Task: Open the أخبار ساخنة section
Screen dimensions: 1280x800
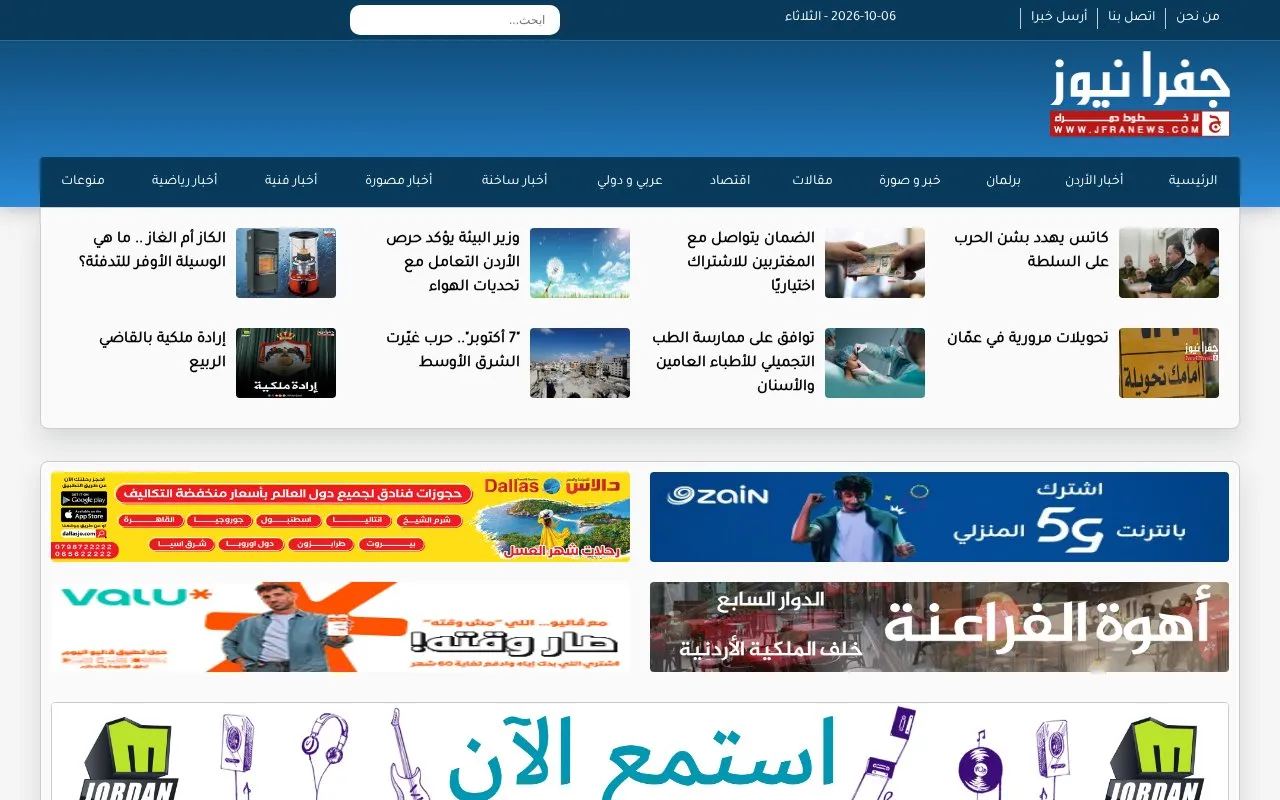Action: point(514,181)
